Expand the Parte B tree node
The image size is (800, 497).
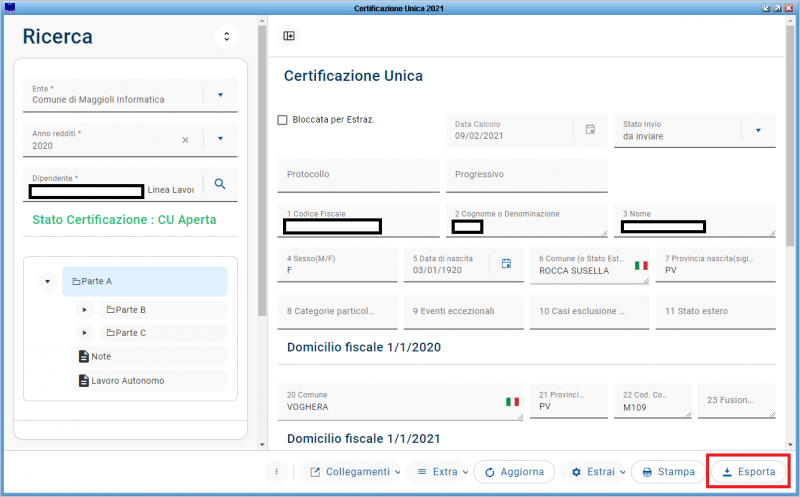(85, 310)
